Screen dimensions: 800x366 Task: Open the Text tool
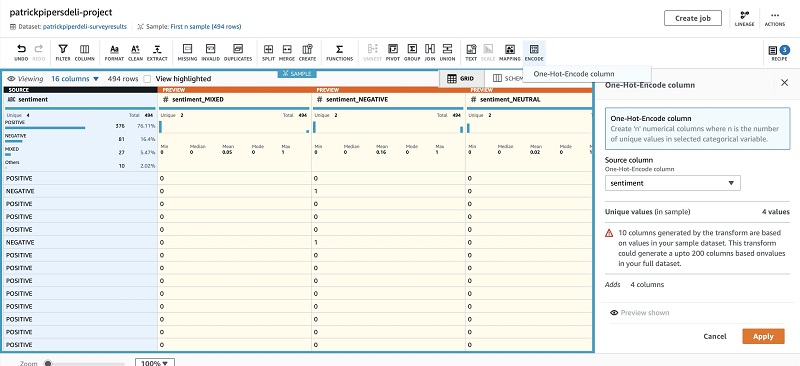(471, 52)
